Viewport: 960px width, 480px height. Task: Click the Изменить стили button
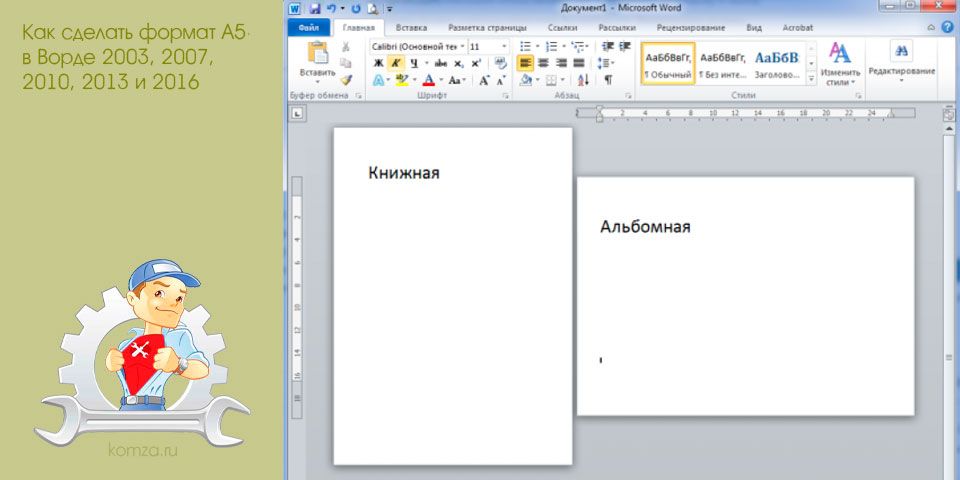(x=839, y=64)
